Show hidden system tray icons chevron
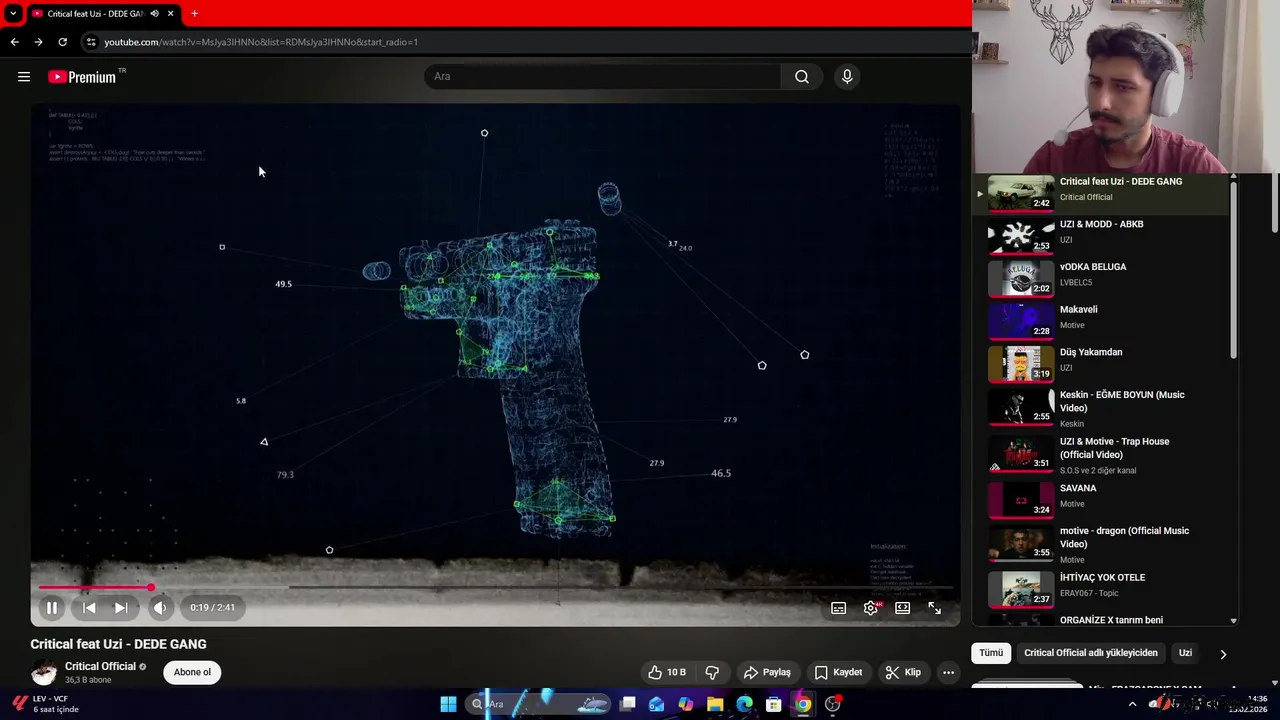Screen dimensions: 1280x720 tap(1132, 704)
